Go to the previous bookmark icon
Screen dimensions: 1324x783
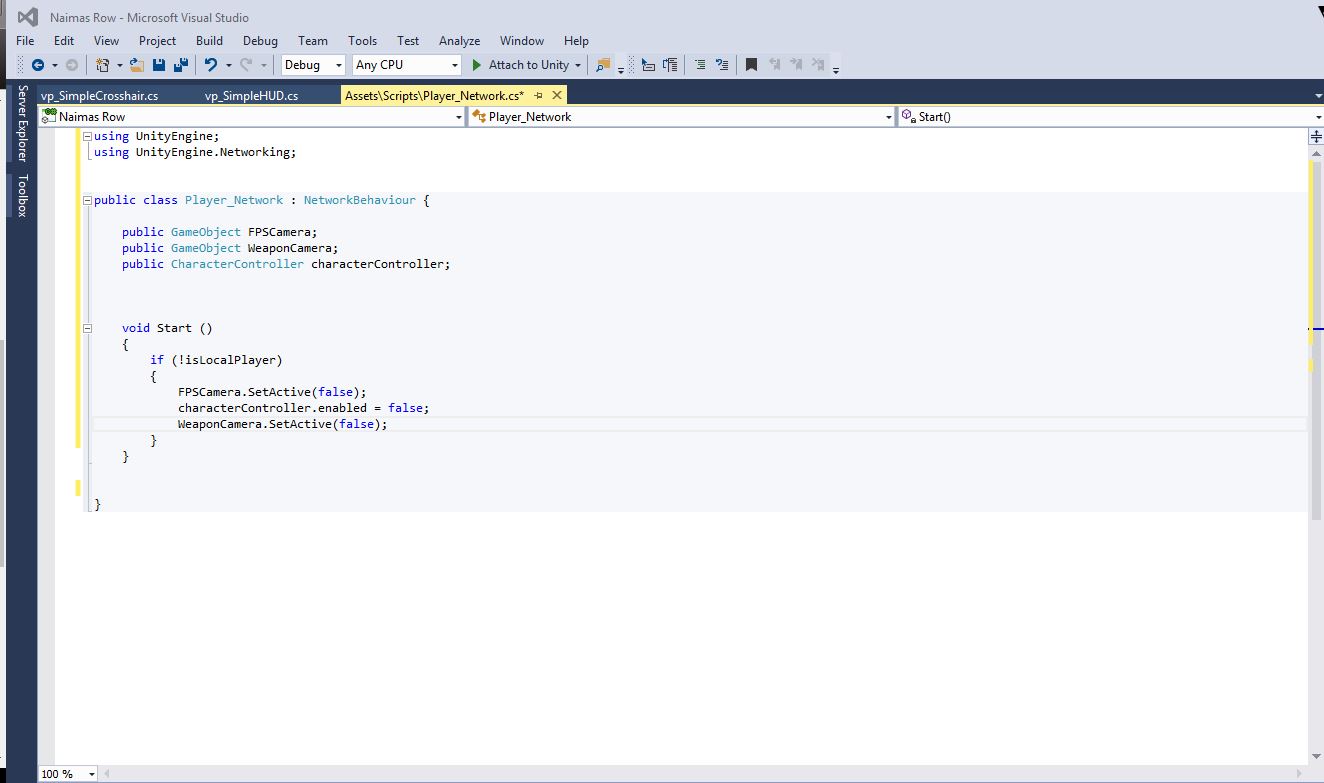point(774,65)
